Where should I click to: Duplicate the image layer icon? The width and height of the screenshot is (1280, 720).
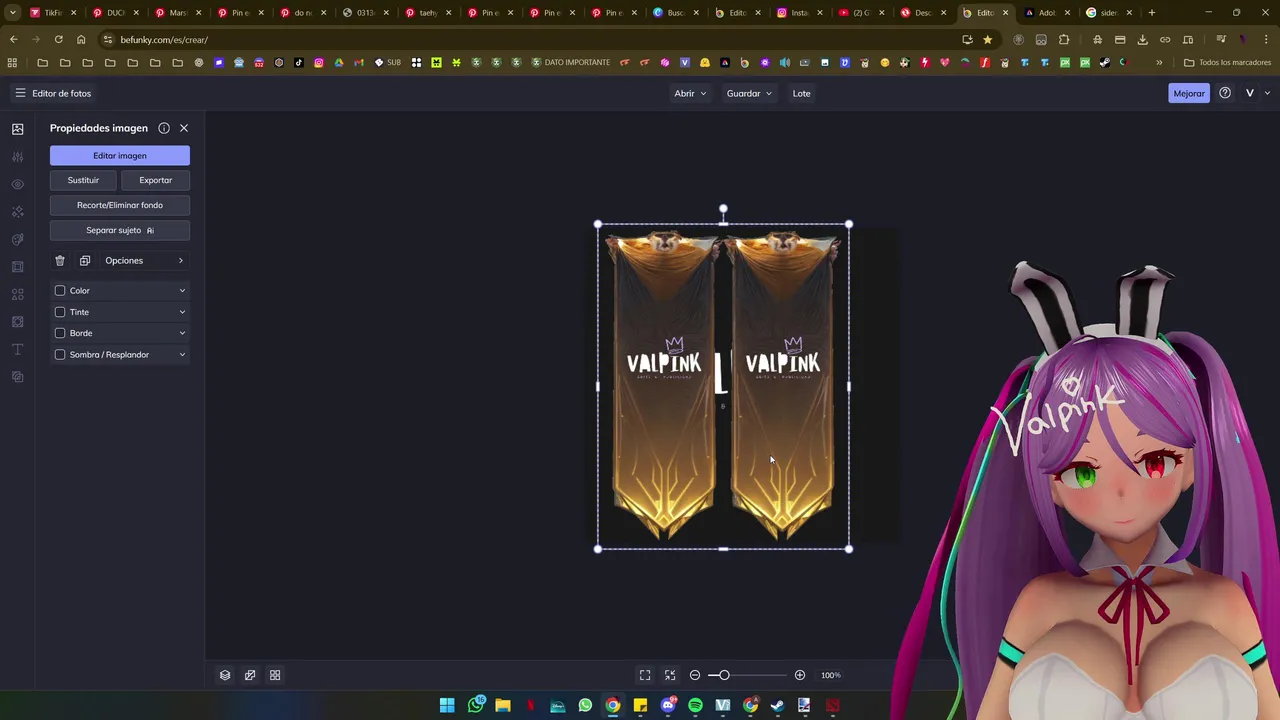tap(85, 260)
